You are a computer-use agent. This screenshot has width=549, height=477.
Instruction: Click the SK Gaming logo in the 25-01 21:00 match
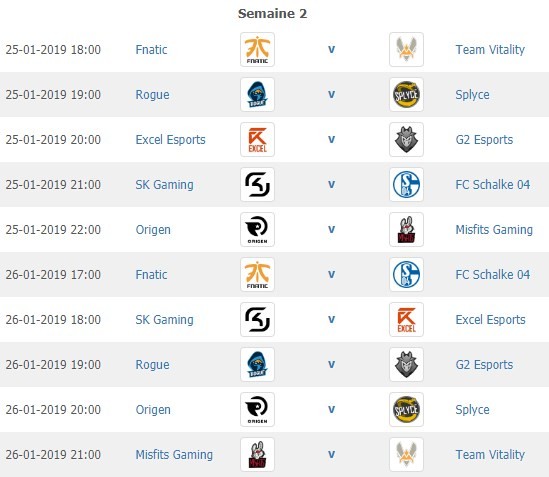[x=257, y=185]
